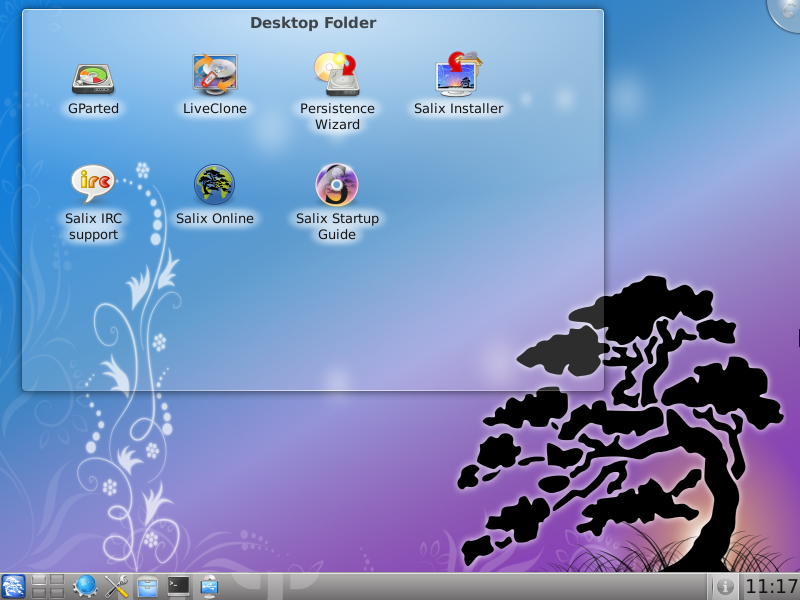Launch the terminal from the panel
The image size is (800, 600).
tap(179, 586)
